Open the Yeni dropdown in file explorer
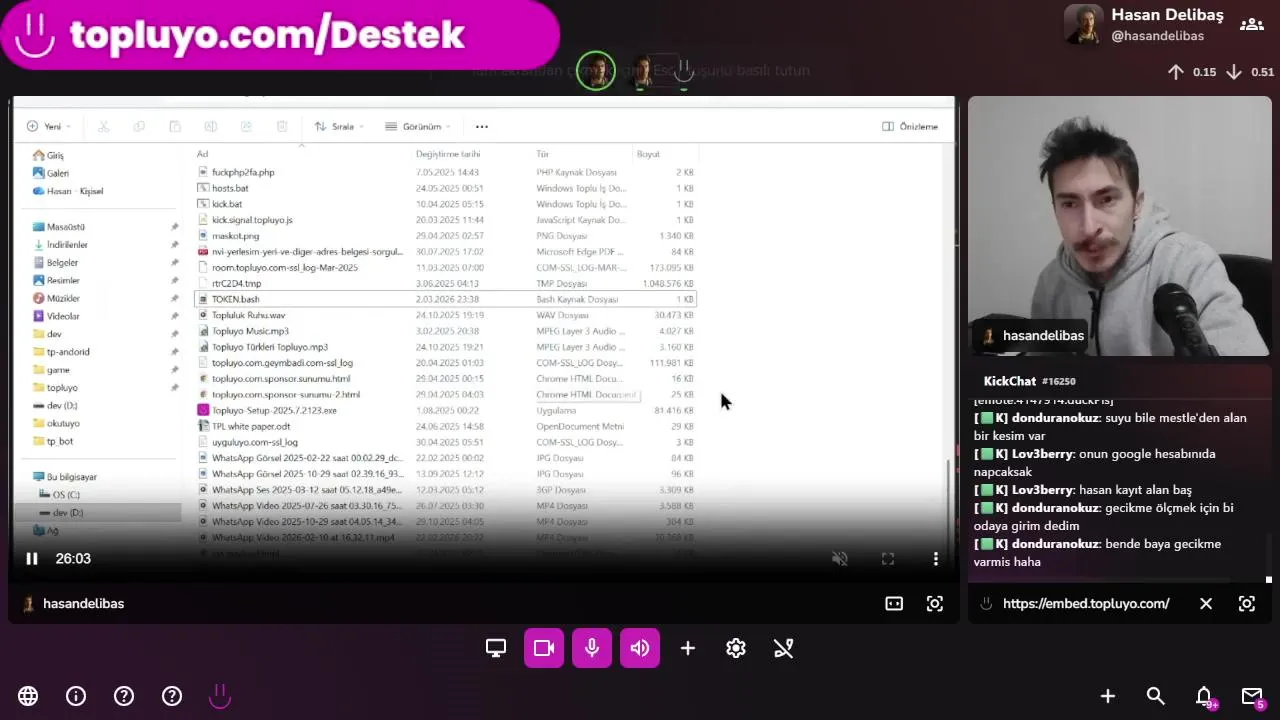Screen dimensions: 1280x720 [x=49, y=127]
